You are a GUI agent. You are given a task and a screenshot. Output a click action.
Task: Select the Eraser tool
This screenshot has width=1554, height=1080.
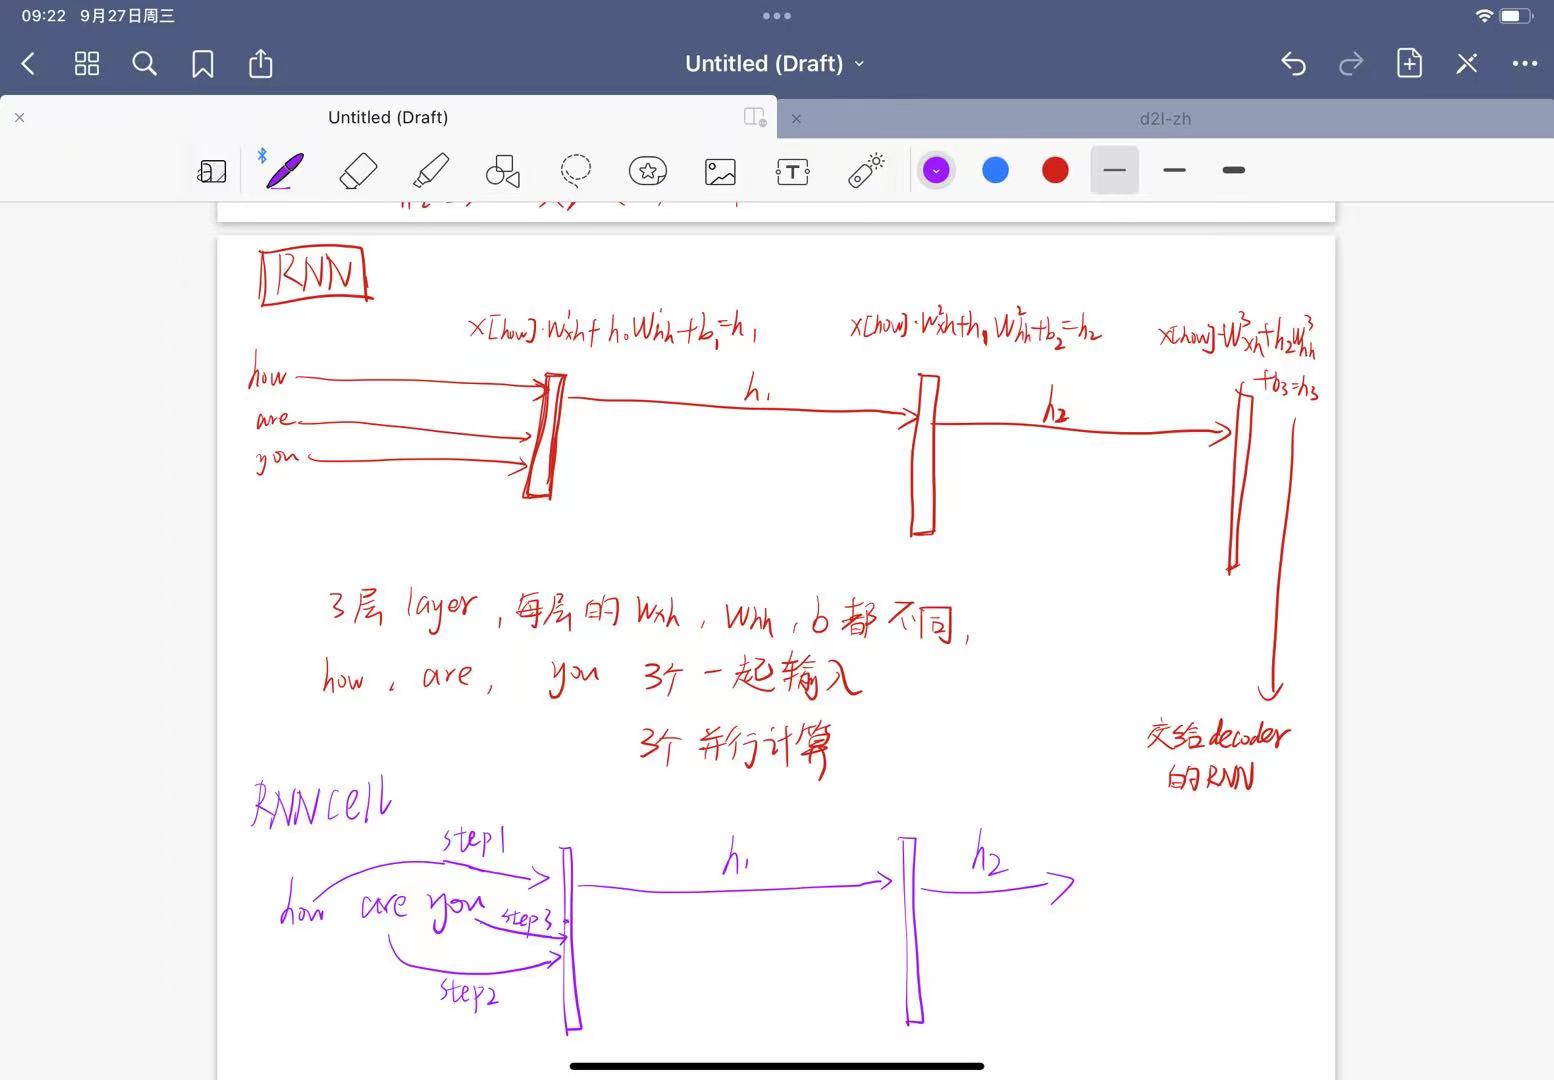point(358,171)
